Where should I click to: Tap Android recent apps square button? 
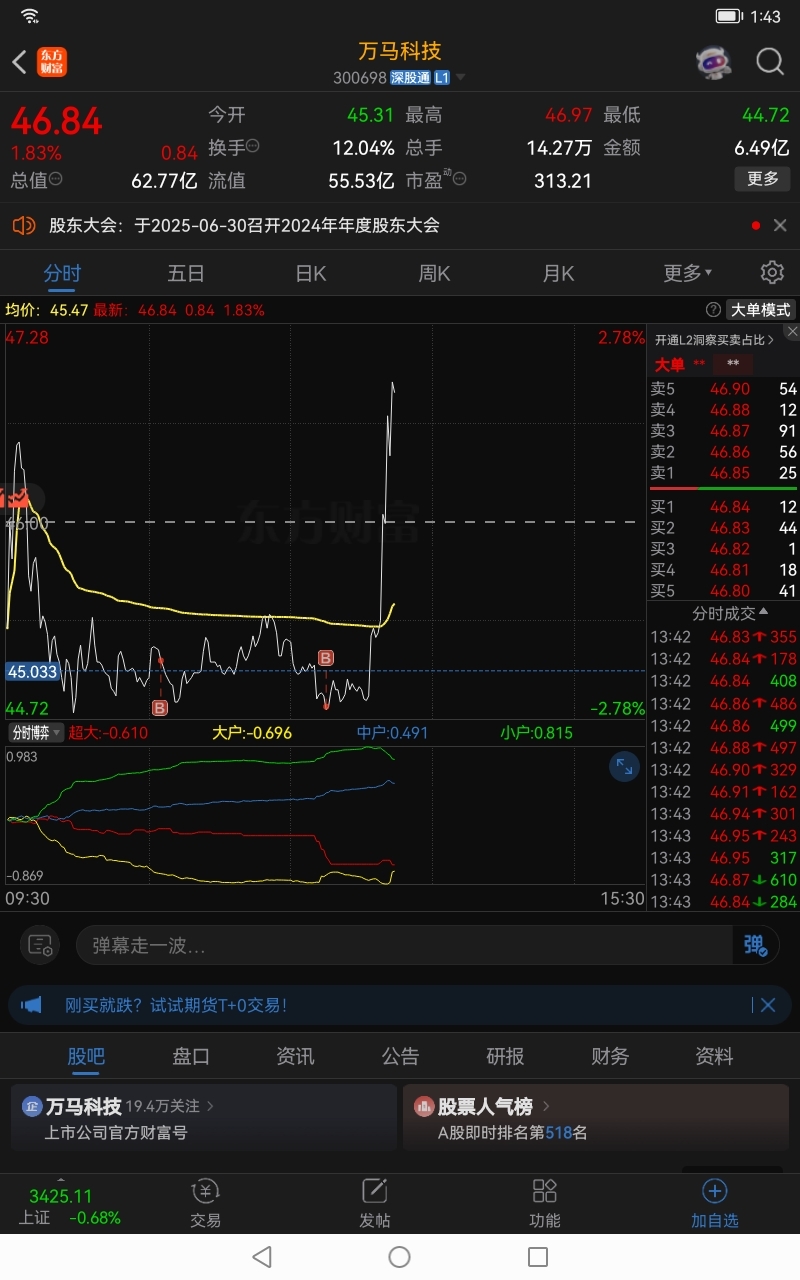(x=538, y=1257)
